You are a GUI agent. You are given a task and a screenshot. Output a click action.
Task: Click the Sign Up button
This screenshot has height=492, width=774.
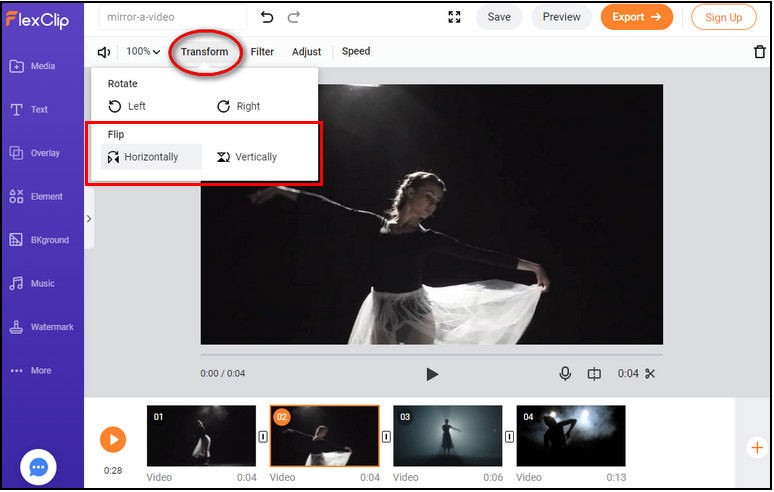(724, 17)
